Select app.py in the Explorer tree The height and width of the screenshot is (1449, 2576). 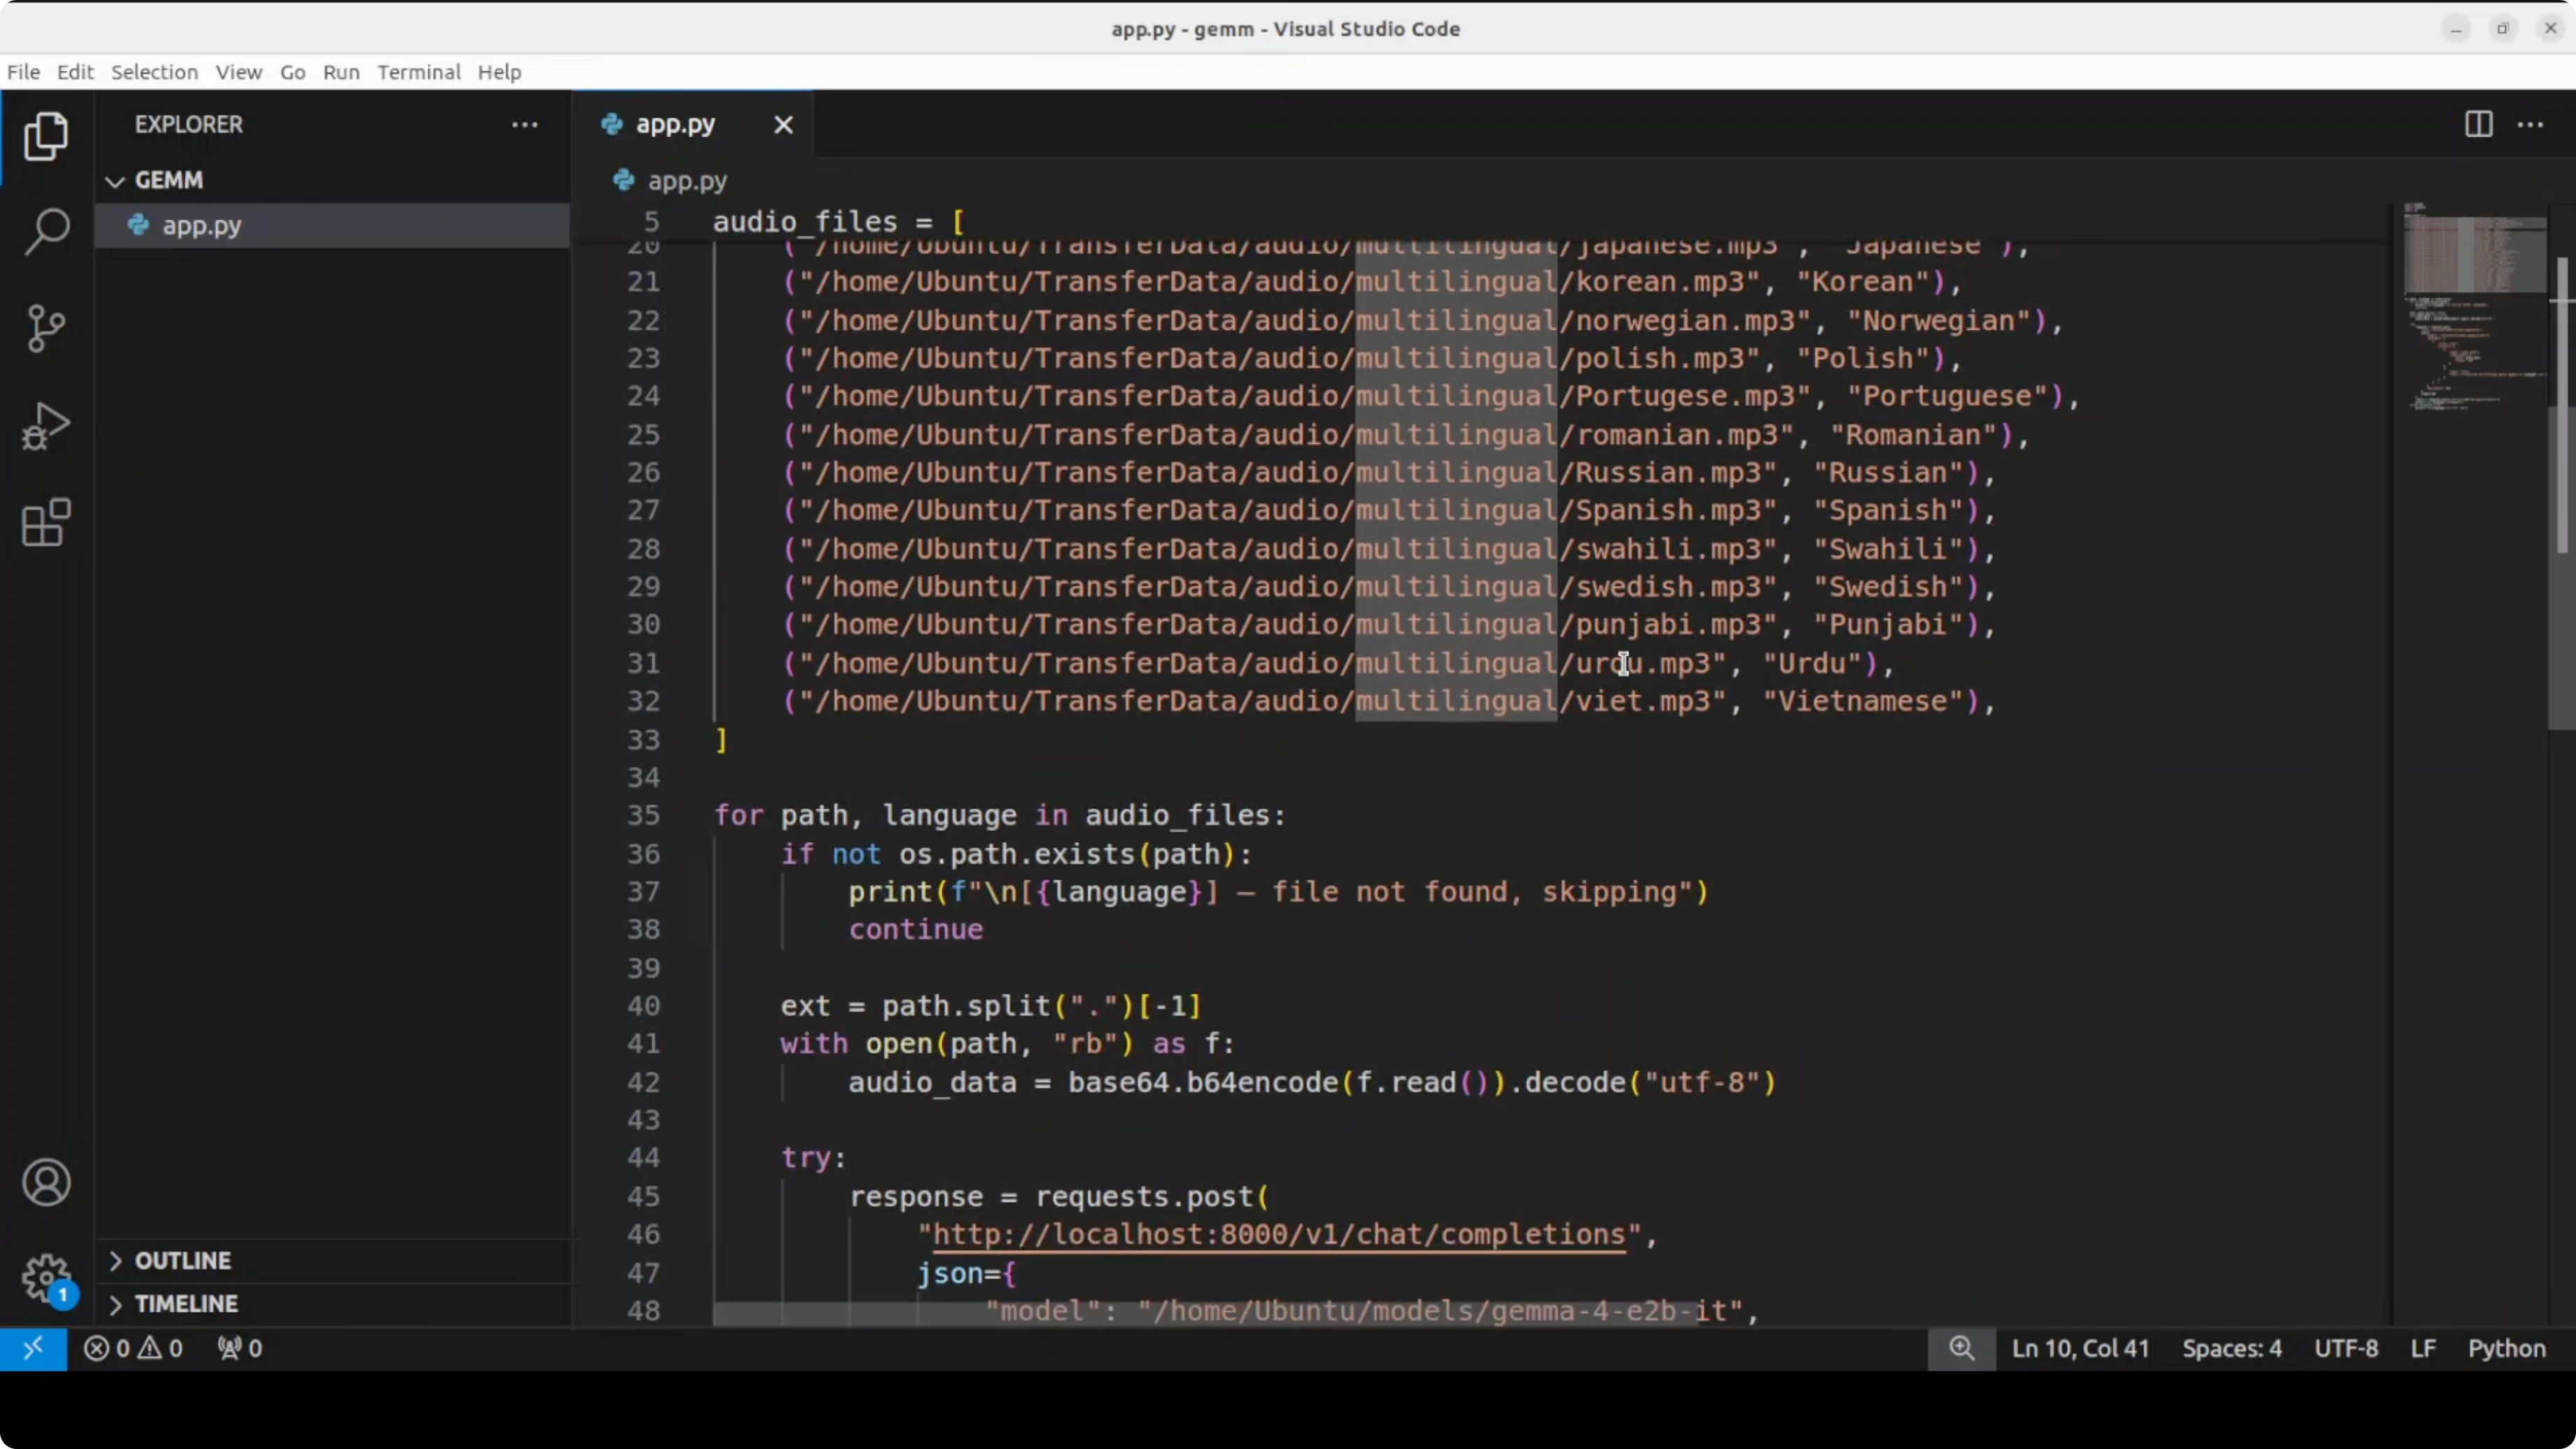(x=202, y=226)
